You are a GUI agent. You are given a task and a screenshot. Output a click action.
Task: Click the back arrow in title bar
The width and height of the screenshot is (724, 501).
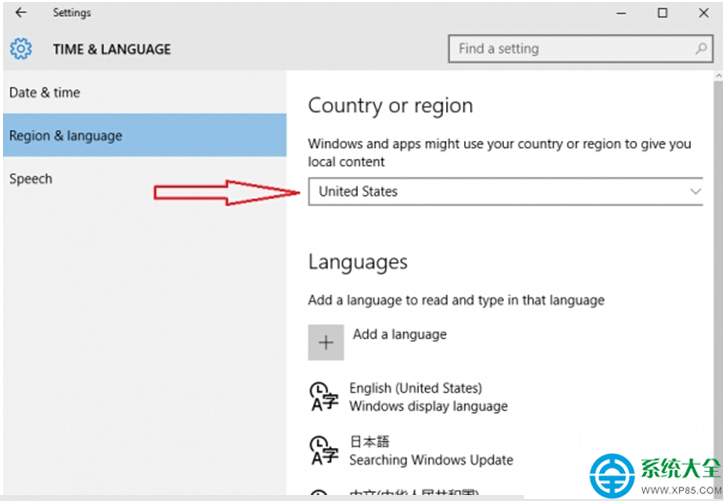21,12
